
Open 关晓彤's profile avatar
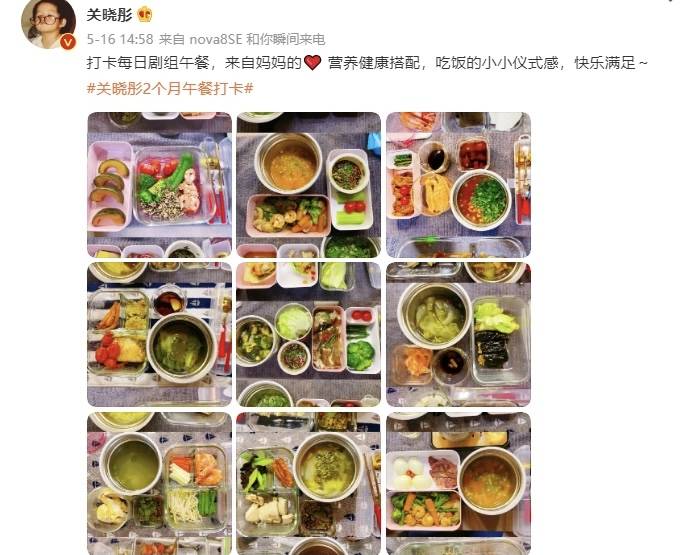[x=48, y=22]
